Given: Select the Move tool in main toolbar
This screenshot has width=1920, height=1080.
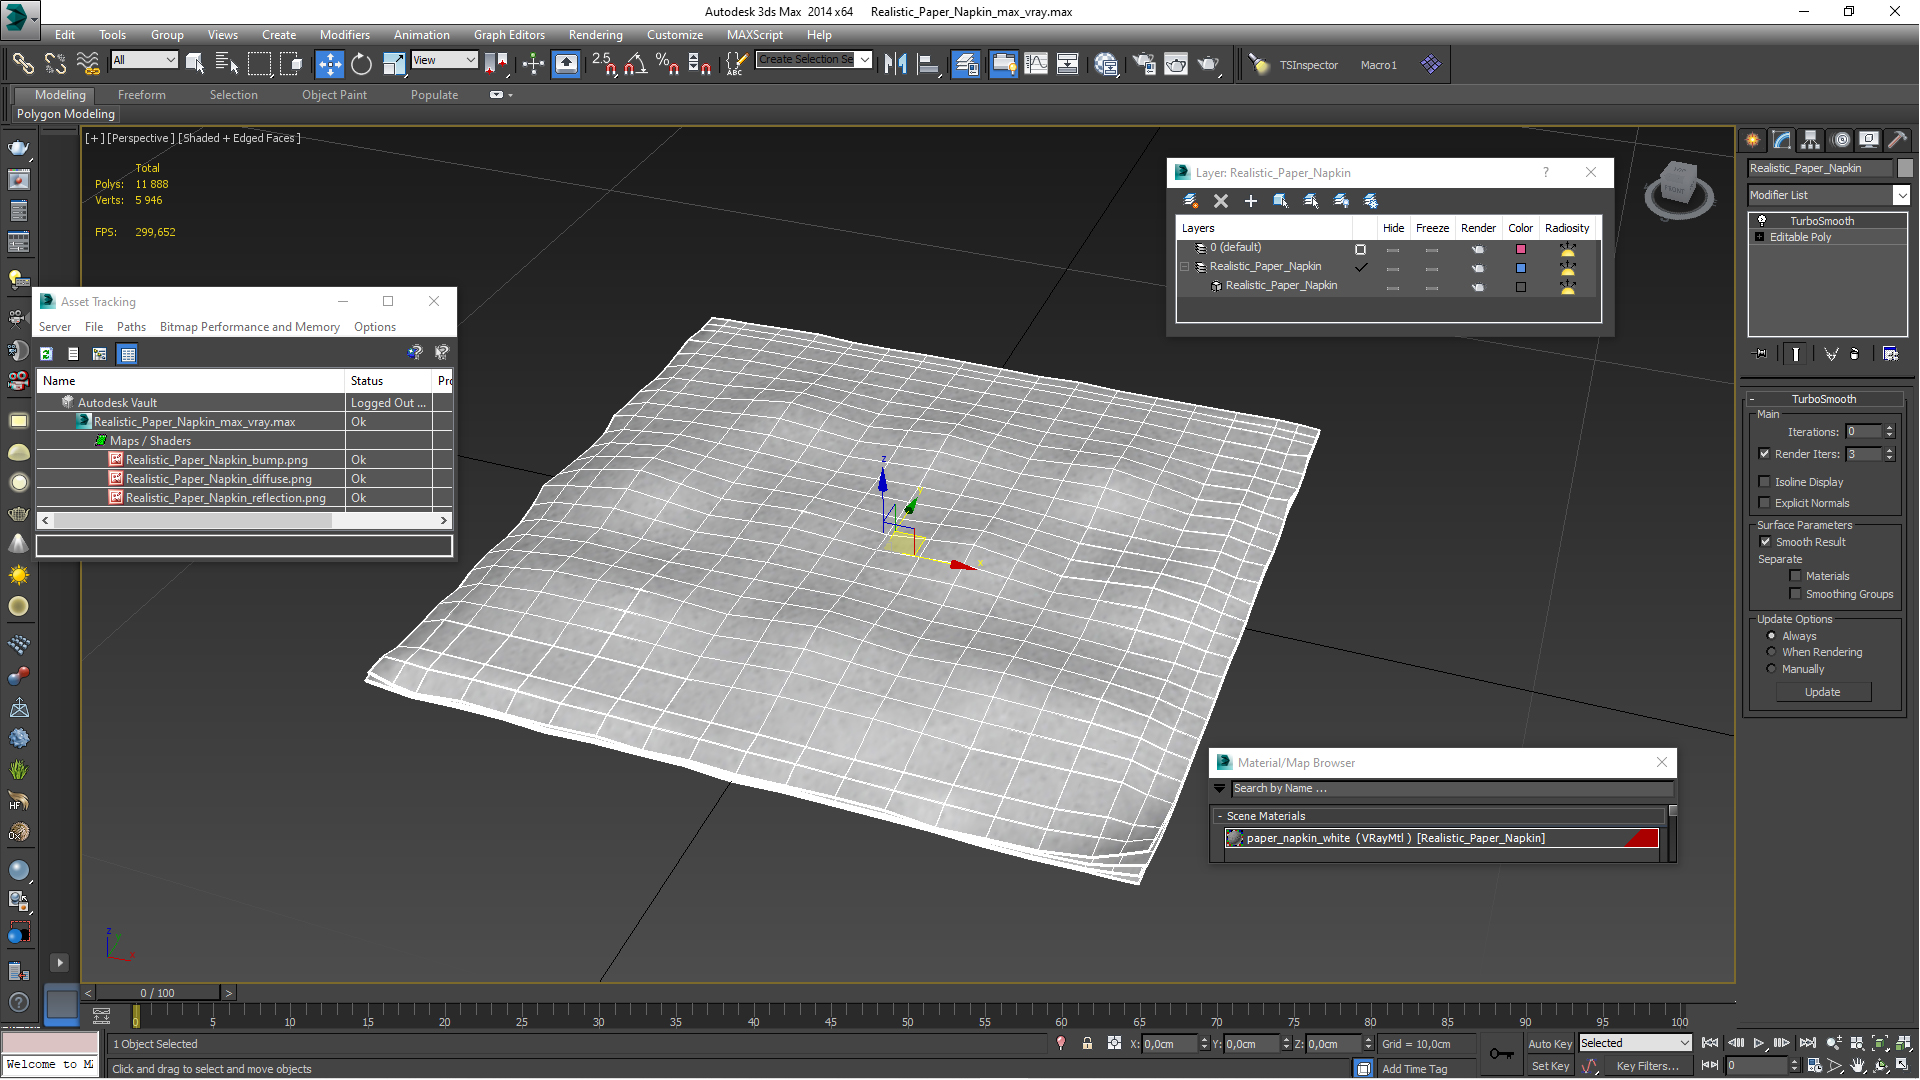Looking at the screenshot, I should pos(329,64).
